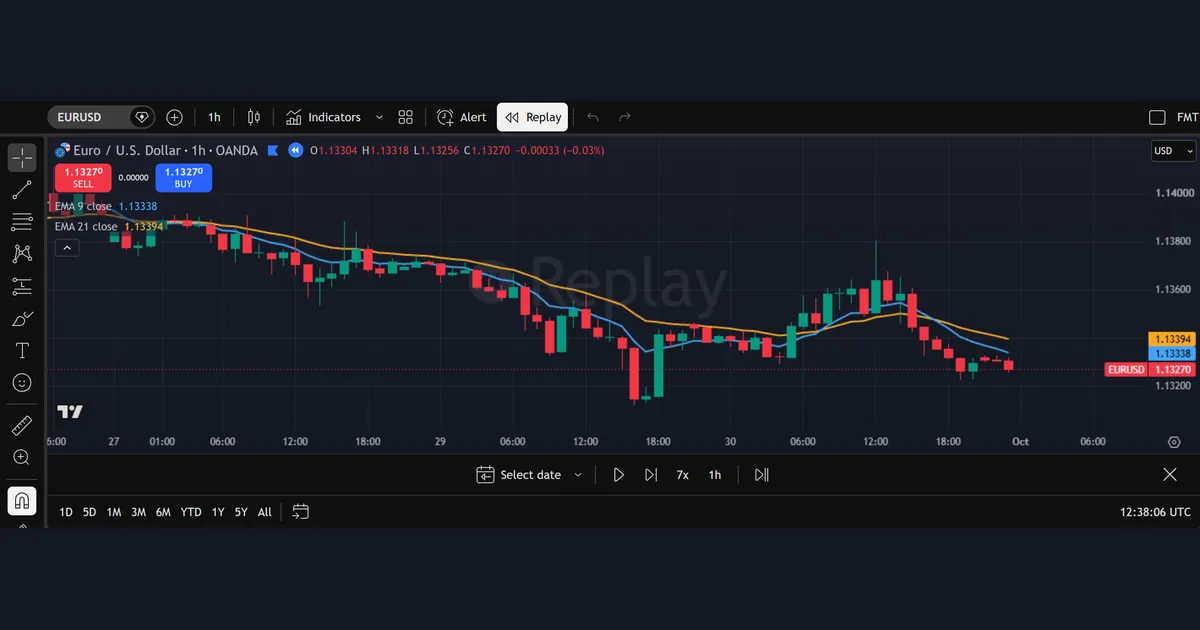This screenshot has width=1200, height=630.
Task: Open the Indicators dialog
Action: 323,117
